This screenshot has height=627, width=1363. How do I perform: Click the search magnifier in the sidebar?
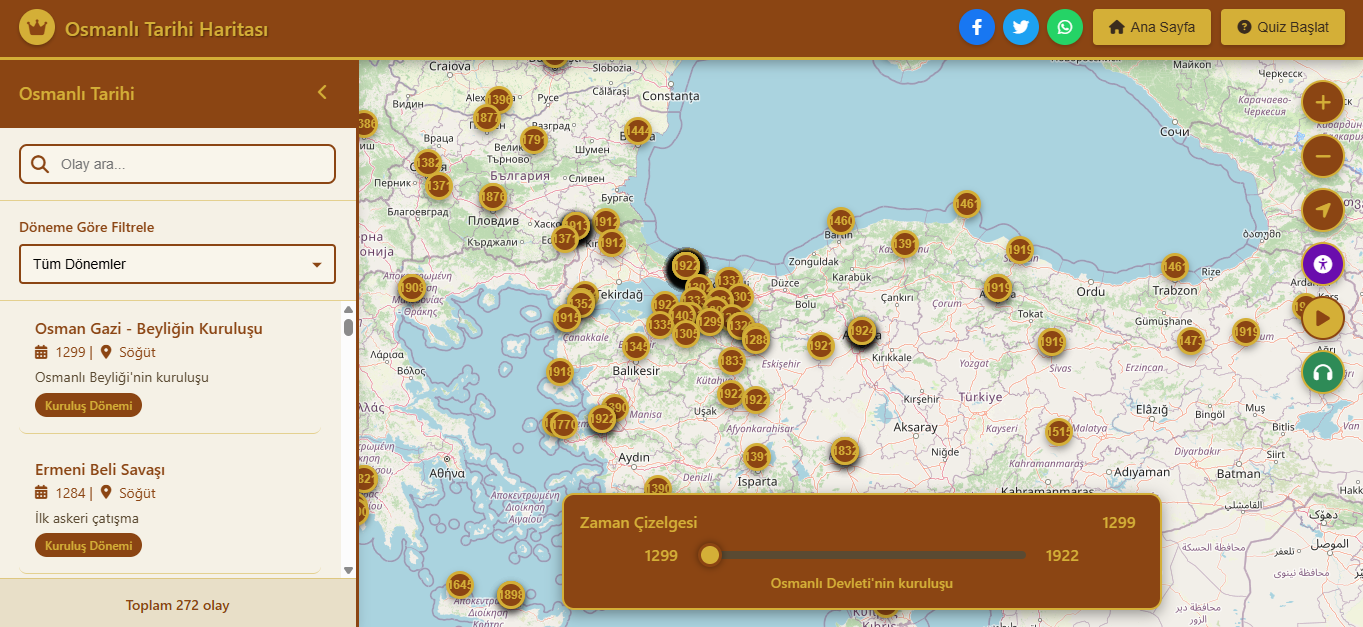tap(40, 163)
